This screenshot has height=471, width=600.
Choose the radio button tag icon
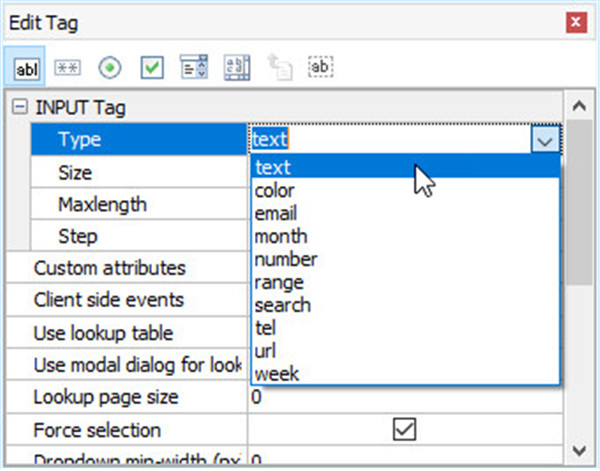[110, 67]
